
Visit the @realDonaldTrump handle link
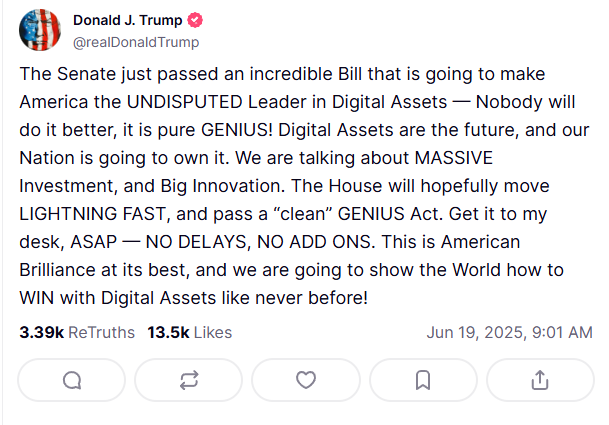click(x=136, y=42)
